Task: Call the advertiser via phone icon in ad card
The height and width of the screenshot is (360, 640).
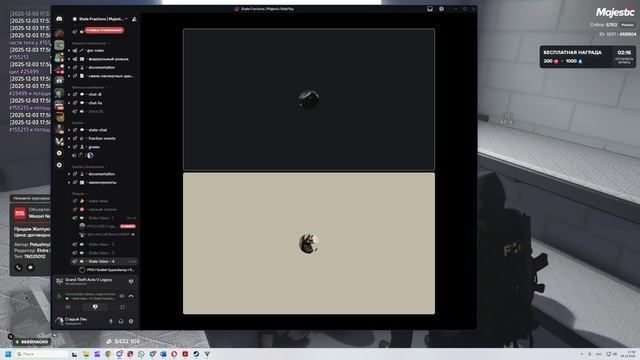Action: tap(19, 267)
